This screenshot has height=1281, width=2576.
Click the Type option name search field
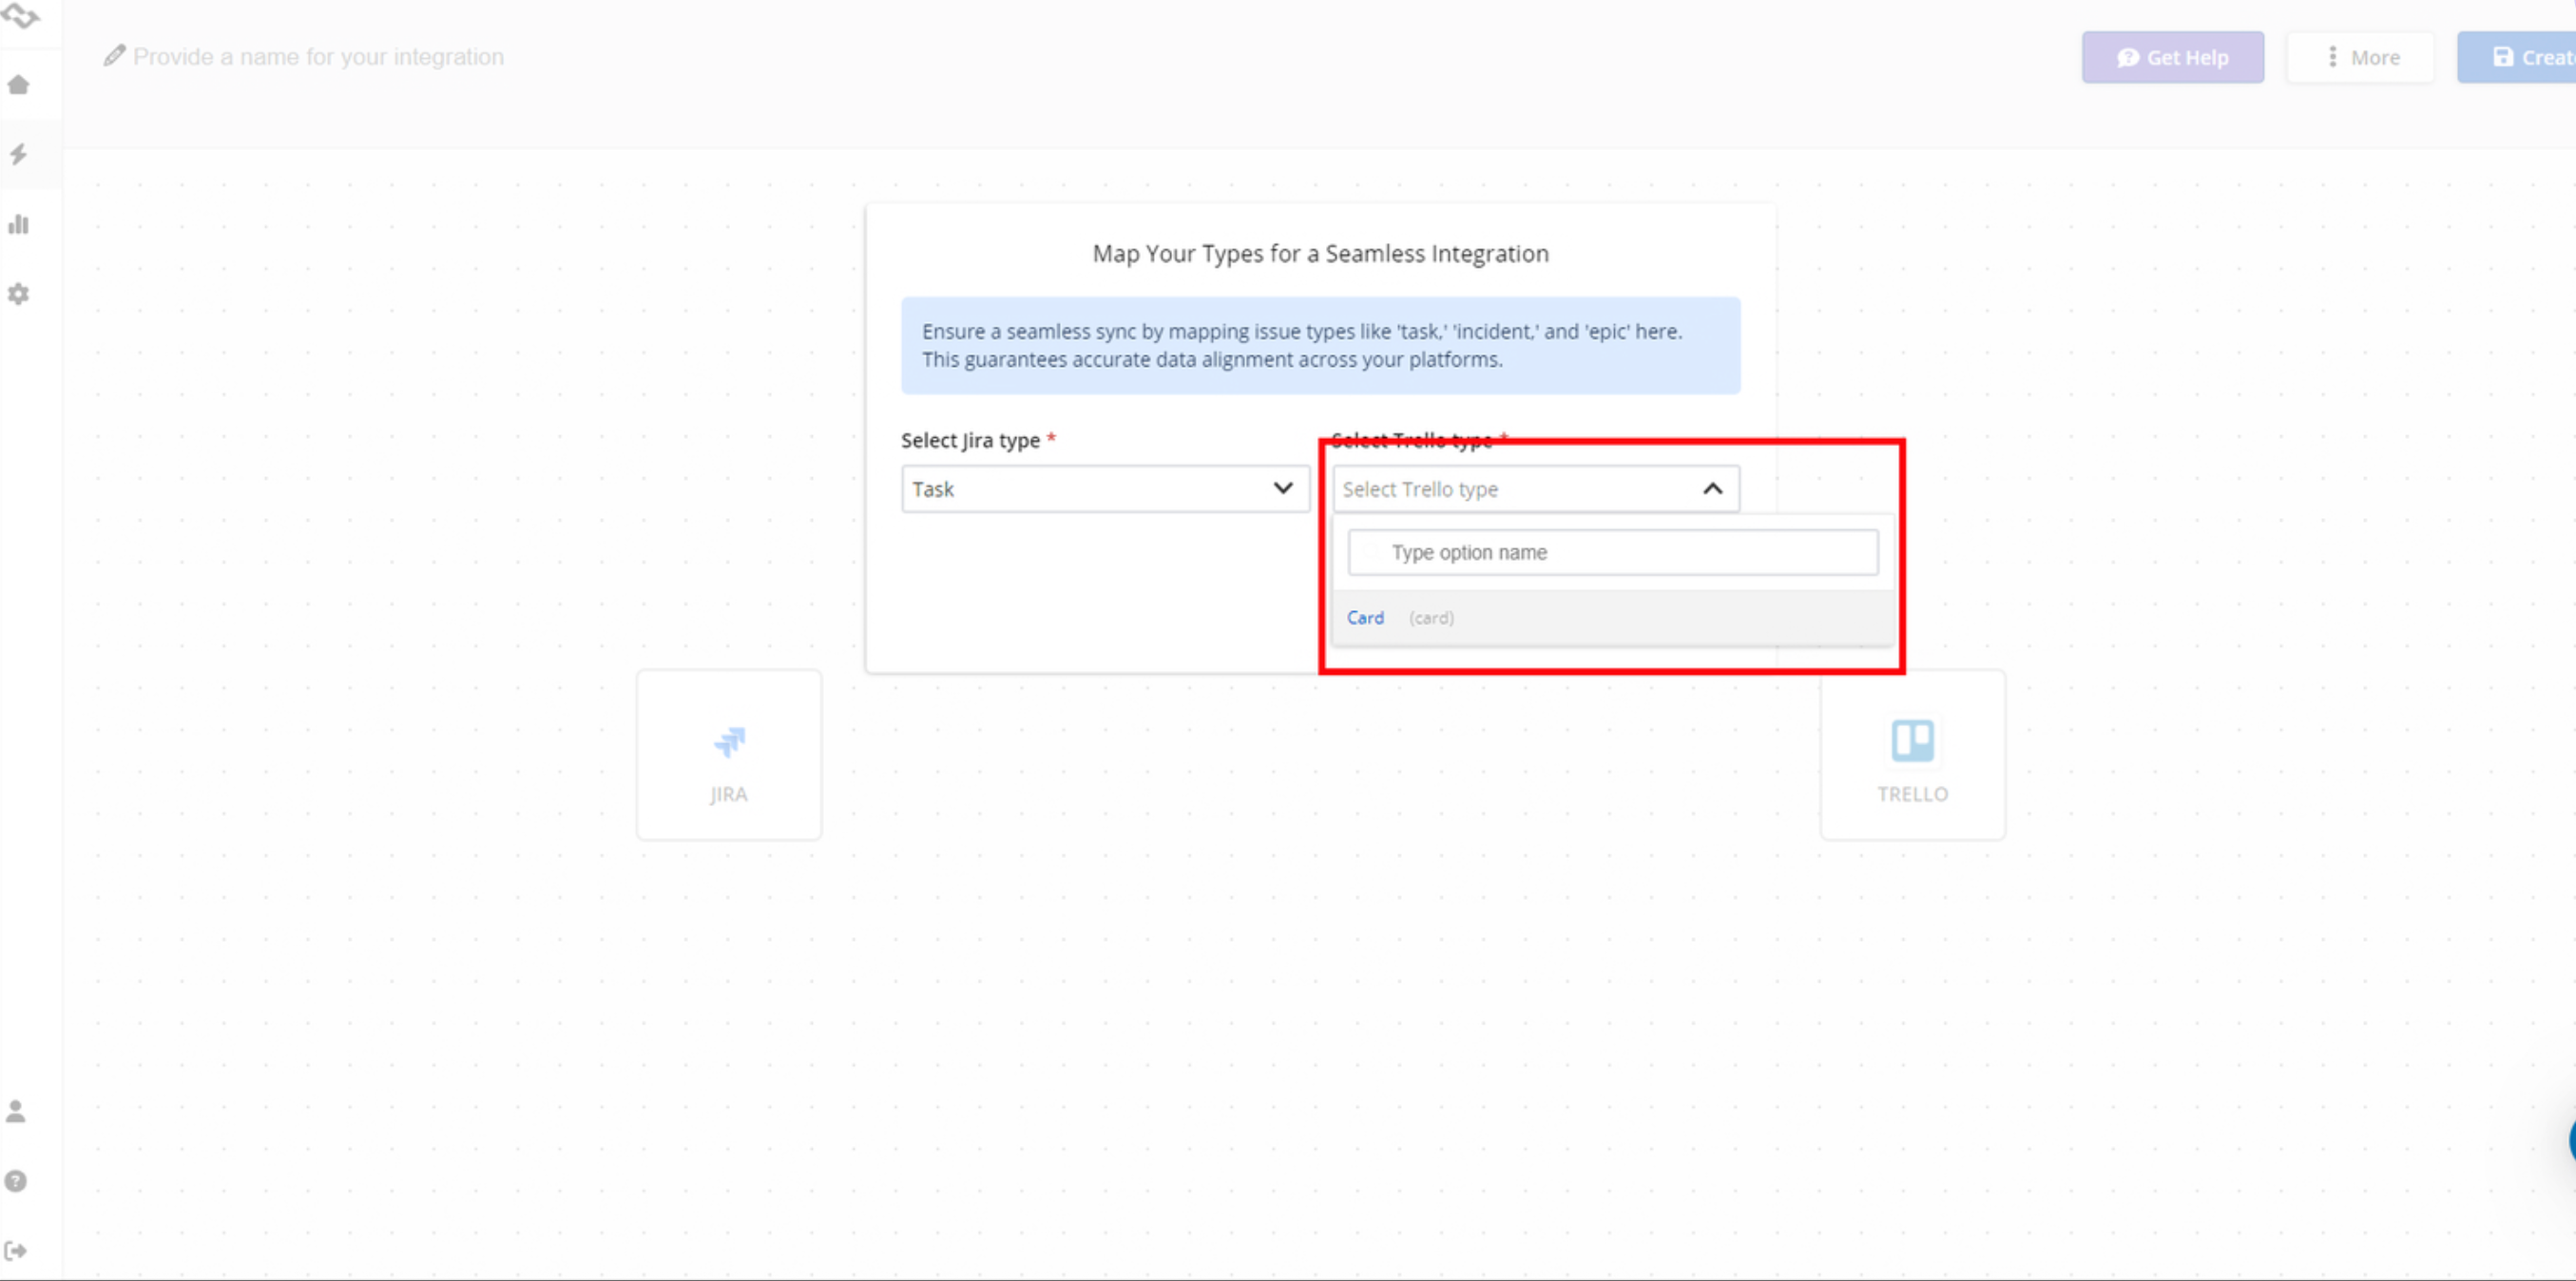1613,553
